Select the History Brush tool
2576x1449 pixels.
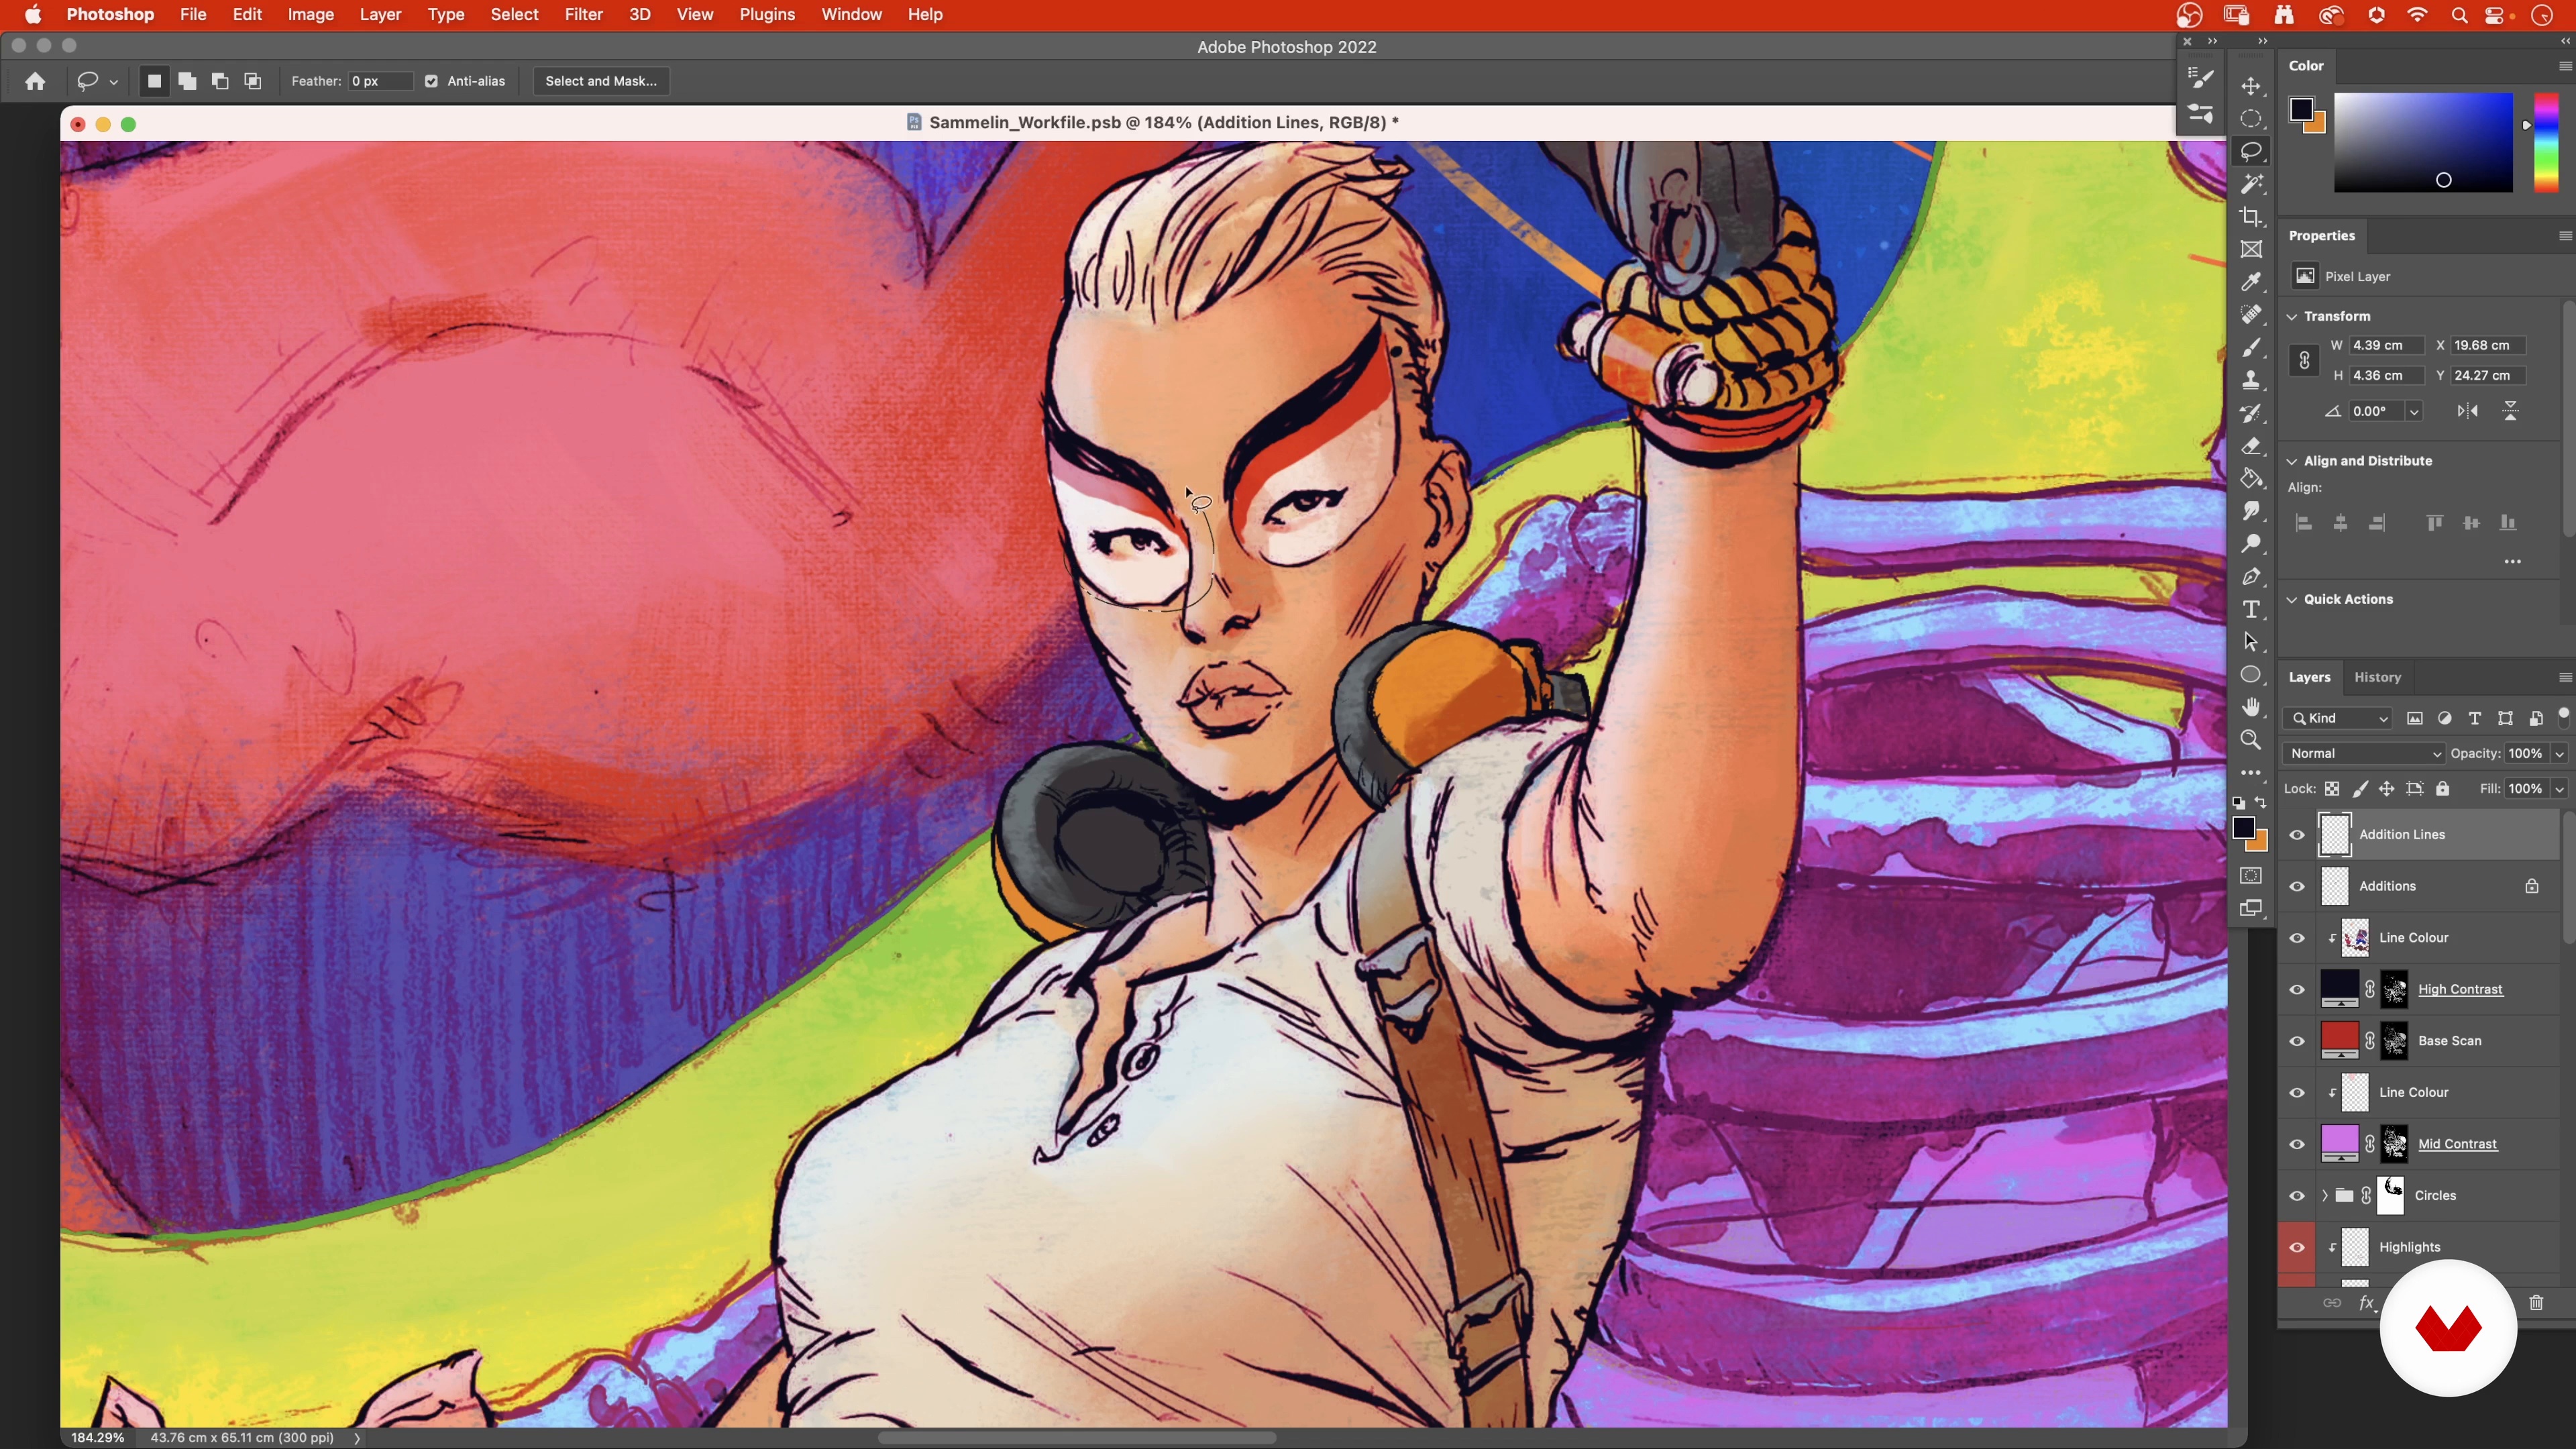[x=2251, y=413]
